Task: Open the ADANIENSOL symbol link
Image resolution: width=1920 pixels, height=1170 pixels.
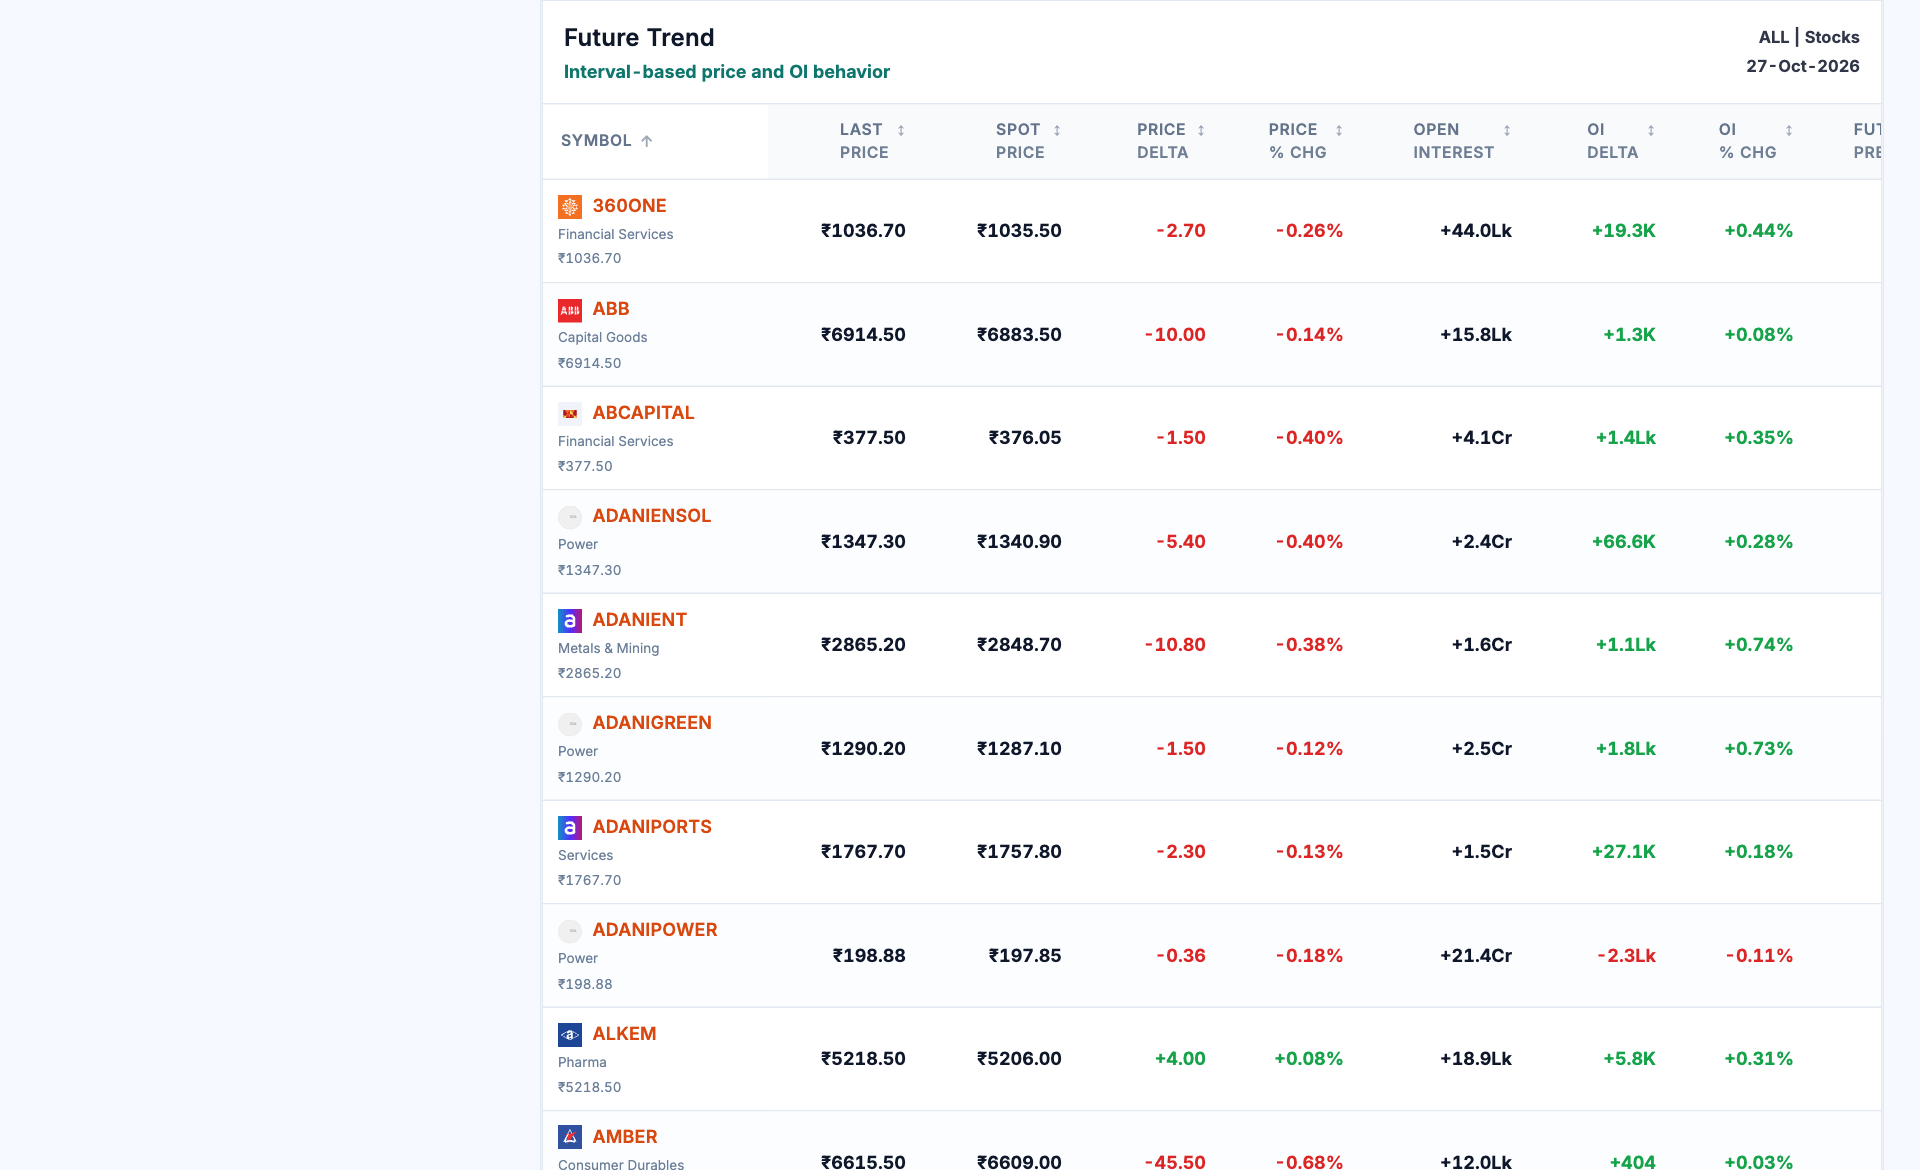Action: (652, 515)
